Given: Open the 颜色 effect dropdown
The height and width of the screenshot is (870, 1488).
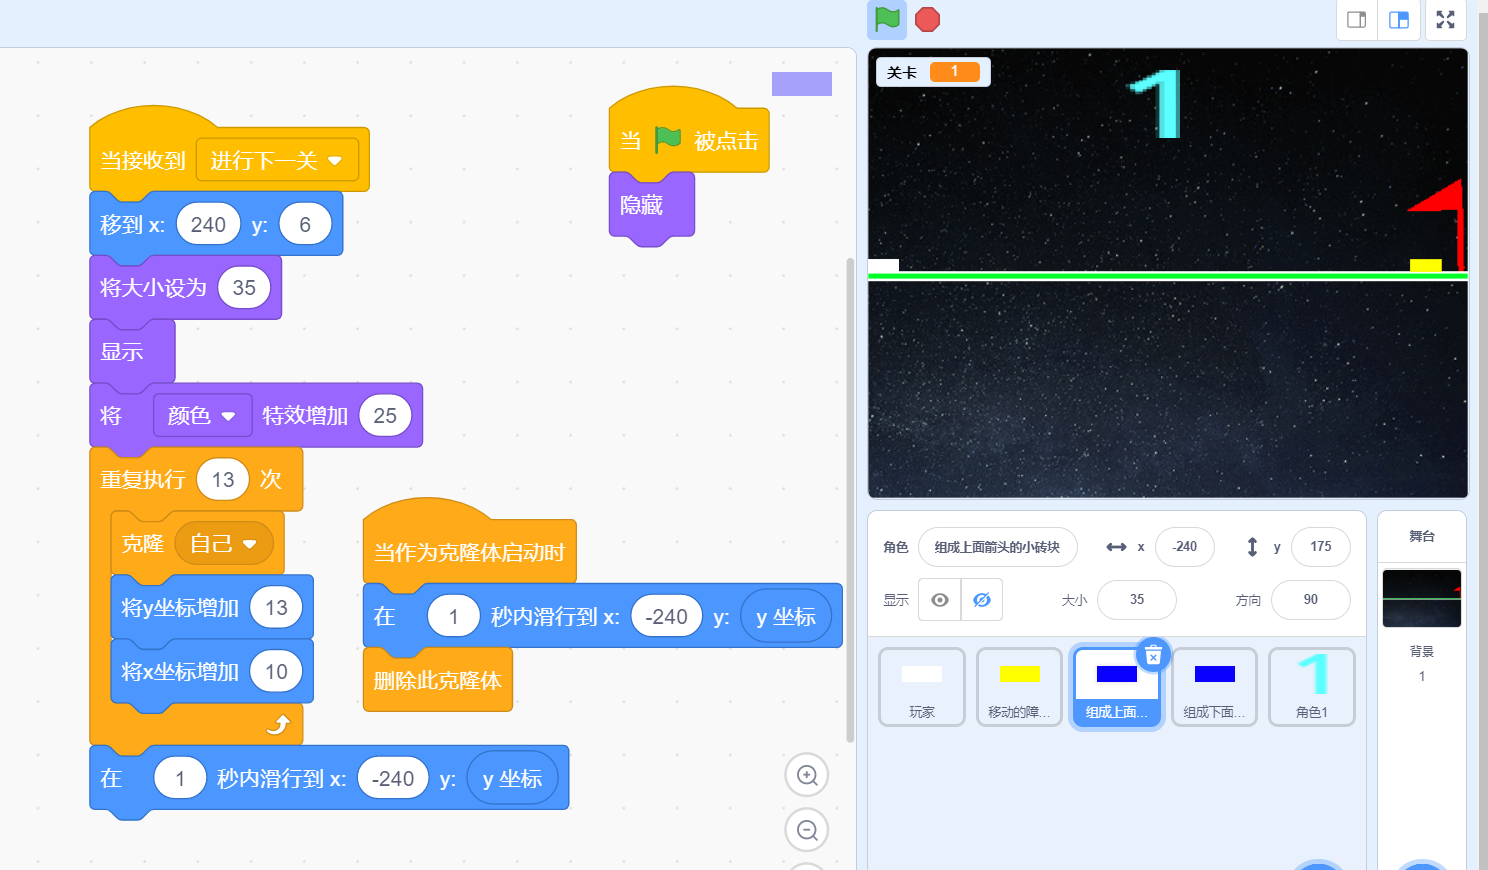Looking at the screenshot, I should (202, 415).
